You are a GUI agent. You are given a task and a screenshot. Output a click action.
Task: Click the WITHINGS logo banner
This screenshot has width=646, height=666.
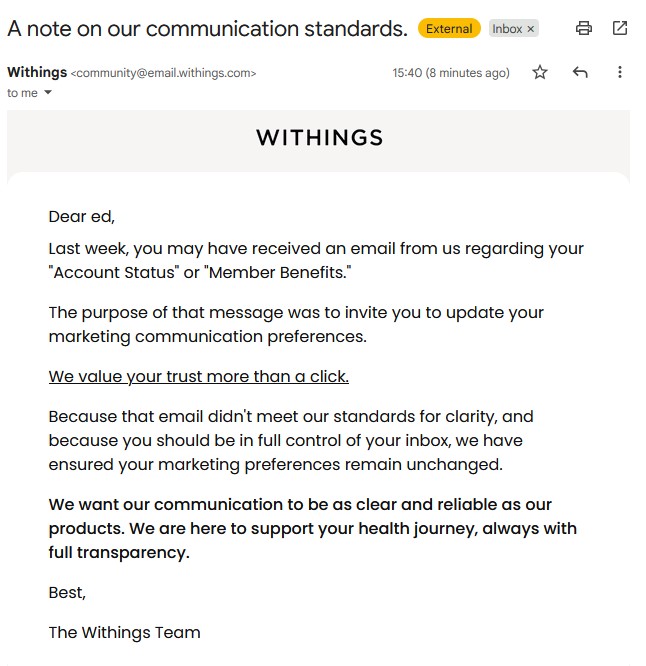point(319,138)
